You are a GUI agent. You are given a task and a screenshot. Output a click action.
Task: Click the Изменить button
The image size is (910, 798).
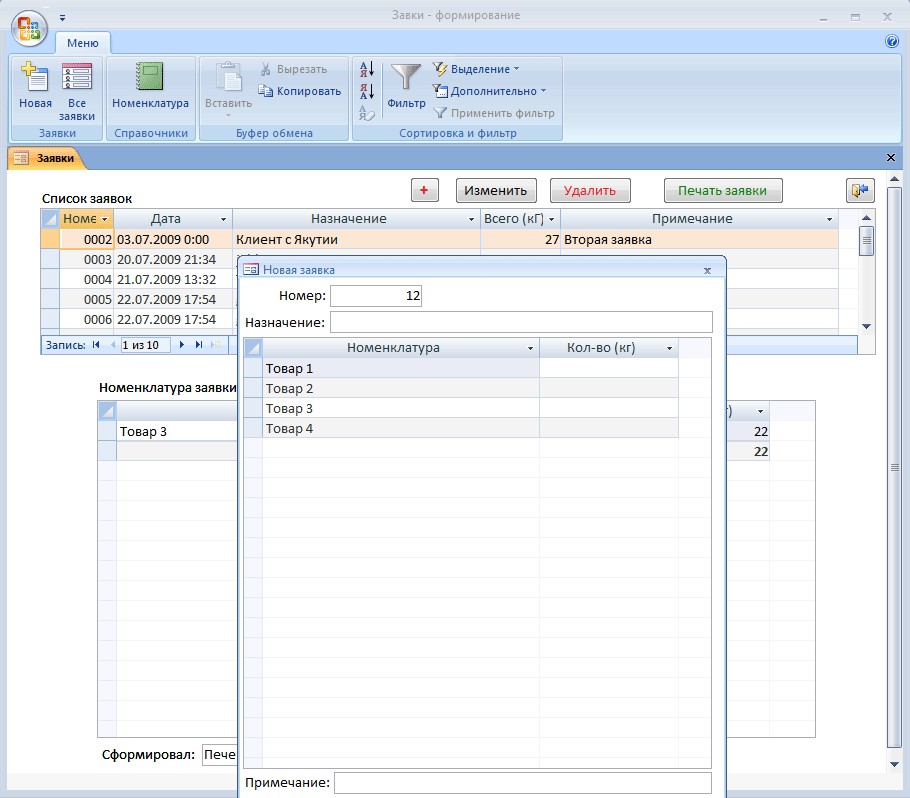click(496, 190)
